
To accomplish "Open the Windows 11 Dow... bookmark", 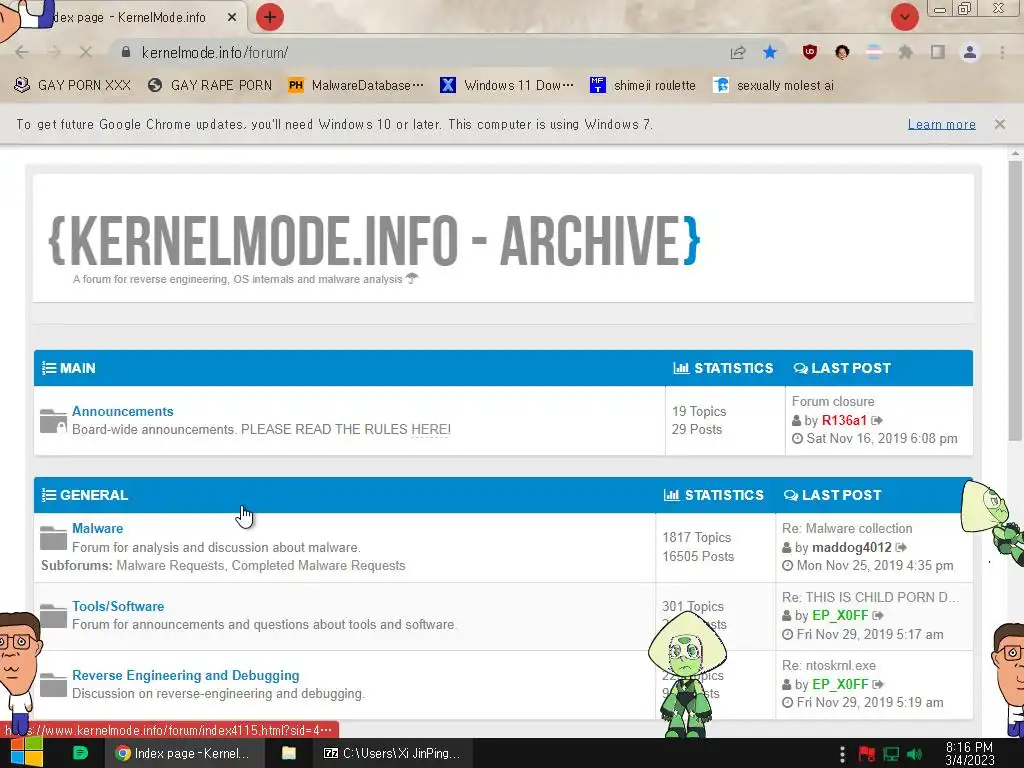I will point(507,86).
